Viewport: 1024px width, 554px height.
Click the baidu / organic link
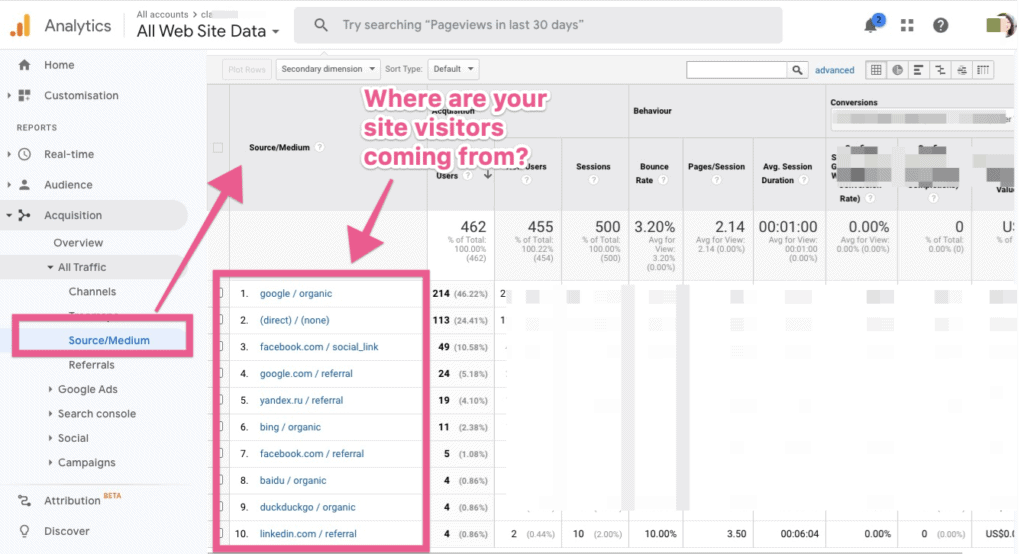[293, 480]
